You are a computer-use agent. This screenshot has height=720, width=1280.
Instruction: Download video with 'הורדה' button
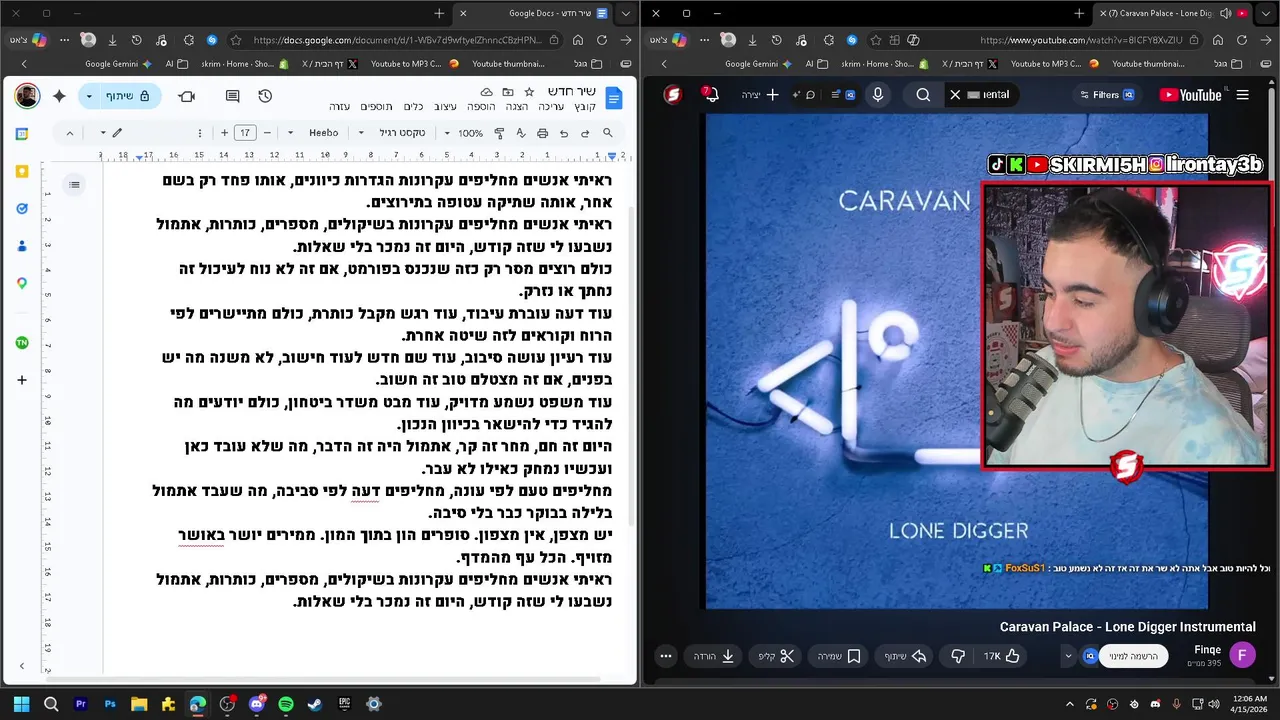pyautogui.click(x=715, y=656)
